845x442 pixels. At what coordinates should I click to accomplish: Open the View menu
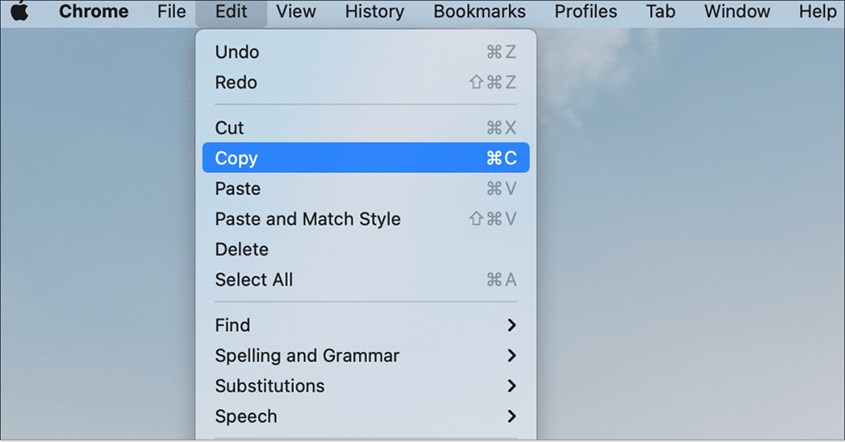coord(296,11)
